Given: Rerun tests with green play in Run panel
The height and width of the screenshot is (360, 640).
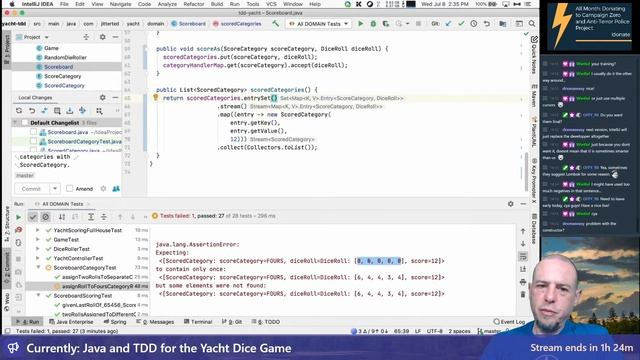Looking at the screenshot, I should click(18, 217).
